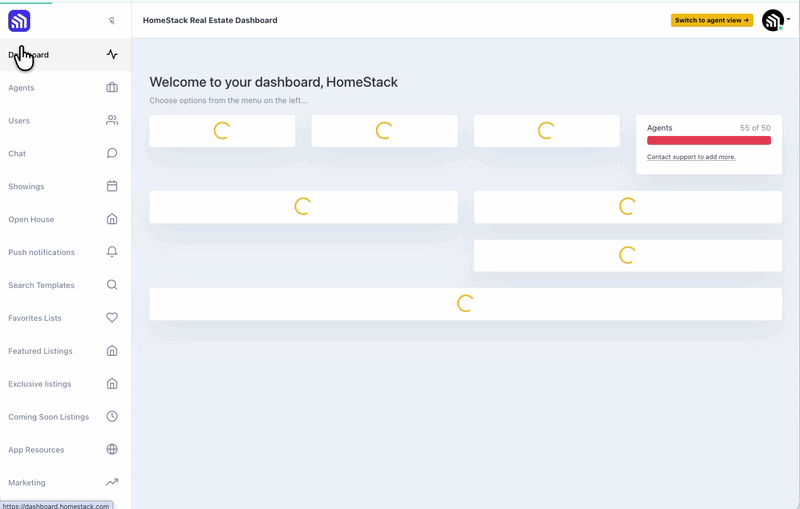The height and width of the screenshot is (509, 800).
Task: Click the HomeStack logo in the sidebar
Action: (x=19, y=21)
